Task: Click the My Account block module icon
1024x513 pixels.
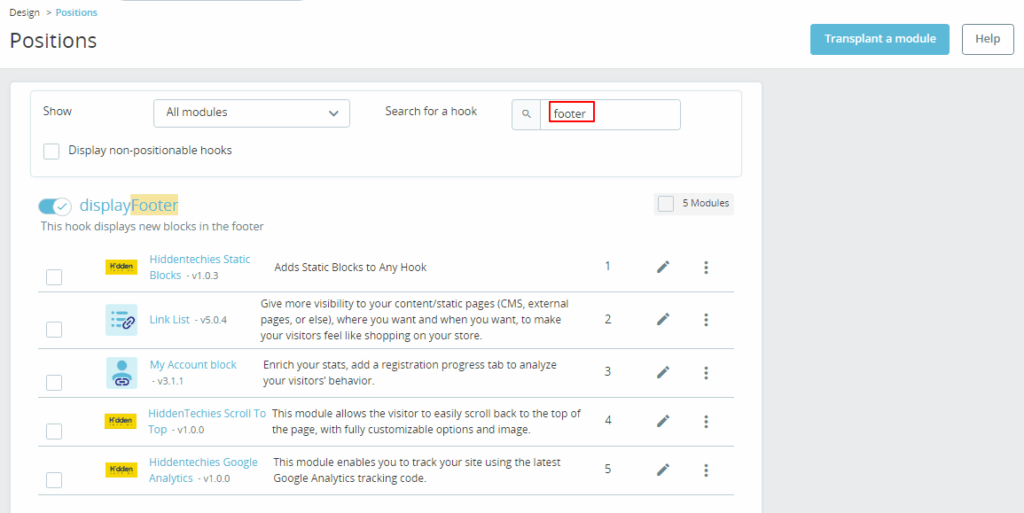Action: pyautogui.click(x=121, y=372)
